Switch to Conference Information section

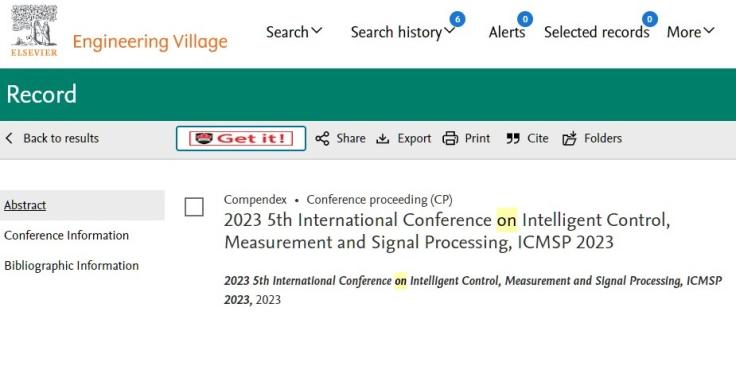66,235
